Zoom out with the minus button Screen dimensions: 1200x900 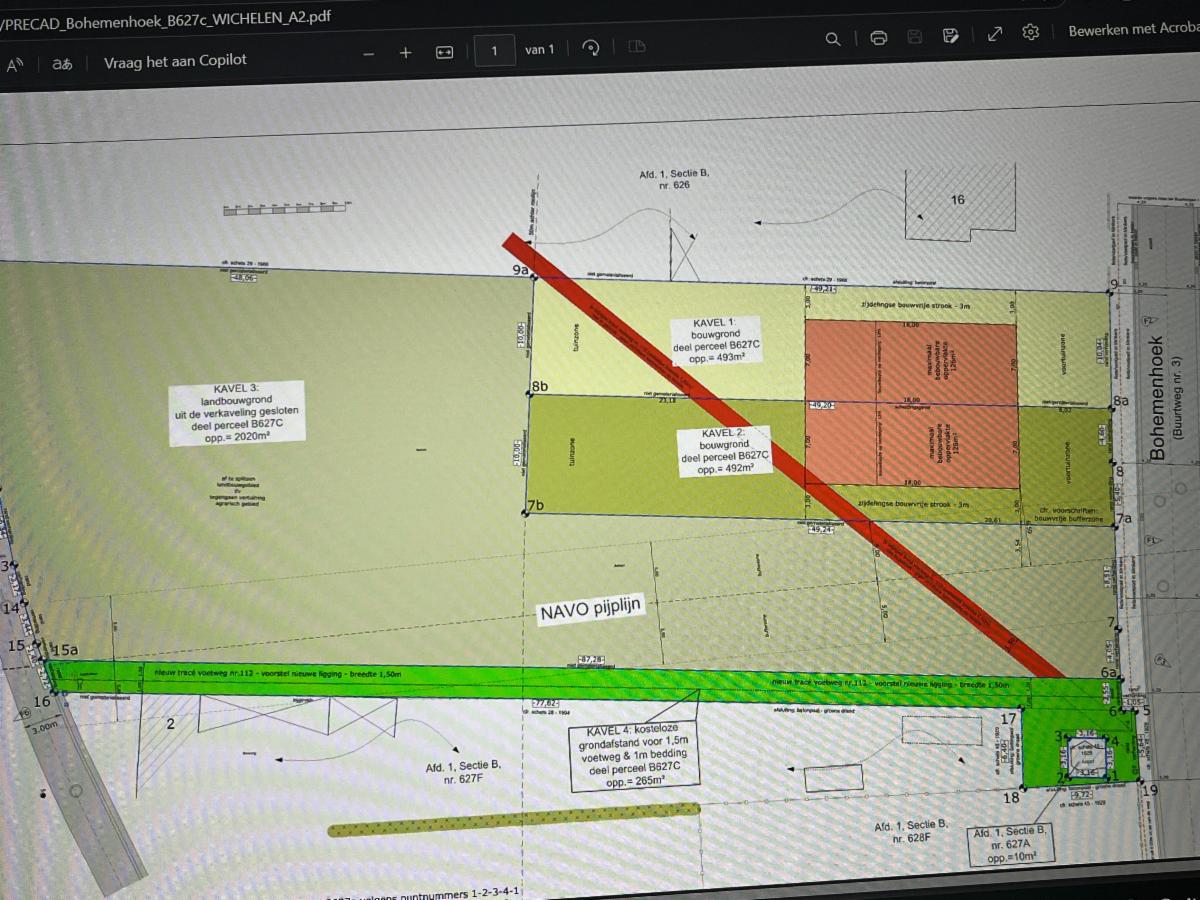(368, 53)
